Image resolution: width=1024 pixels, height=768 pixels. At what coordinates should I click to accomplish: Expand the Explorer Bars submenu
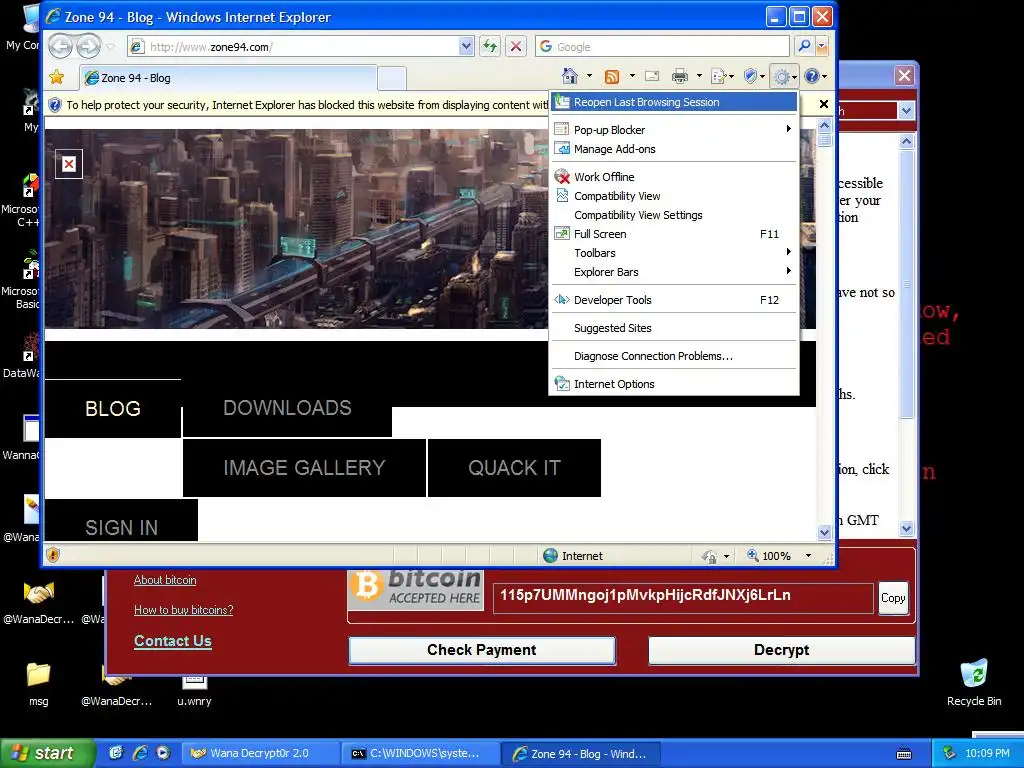click(674, 272)
